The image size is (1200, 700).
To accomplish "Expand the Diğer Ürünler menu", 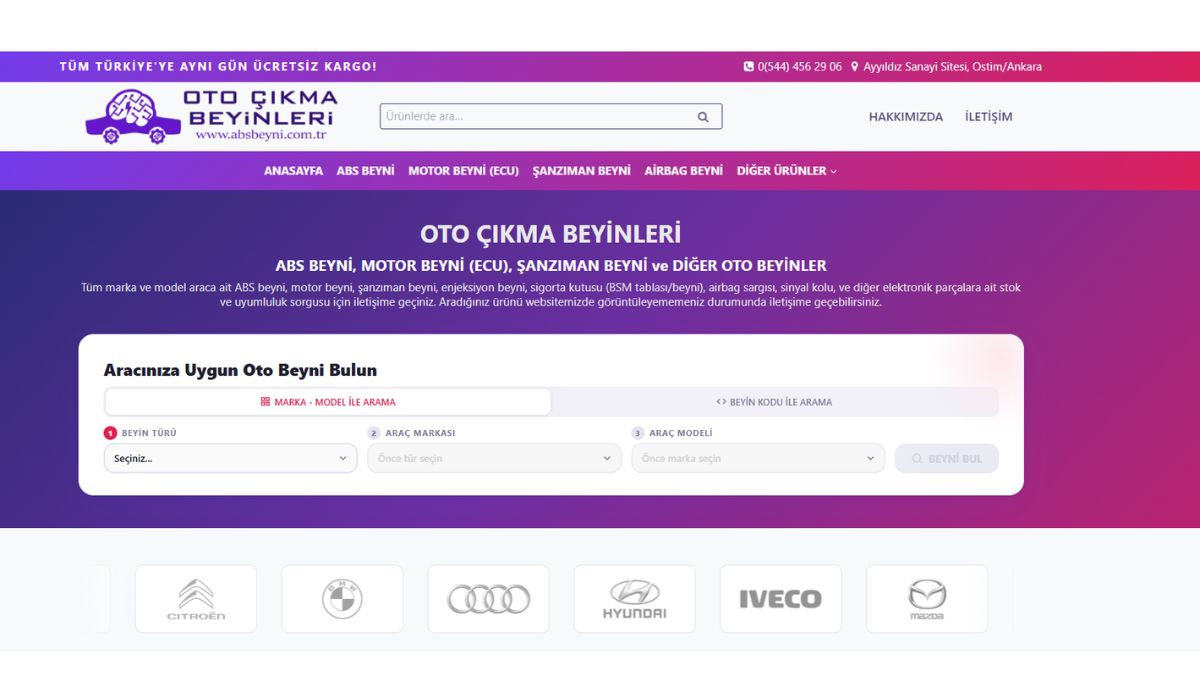I will [786, 171].
